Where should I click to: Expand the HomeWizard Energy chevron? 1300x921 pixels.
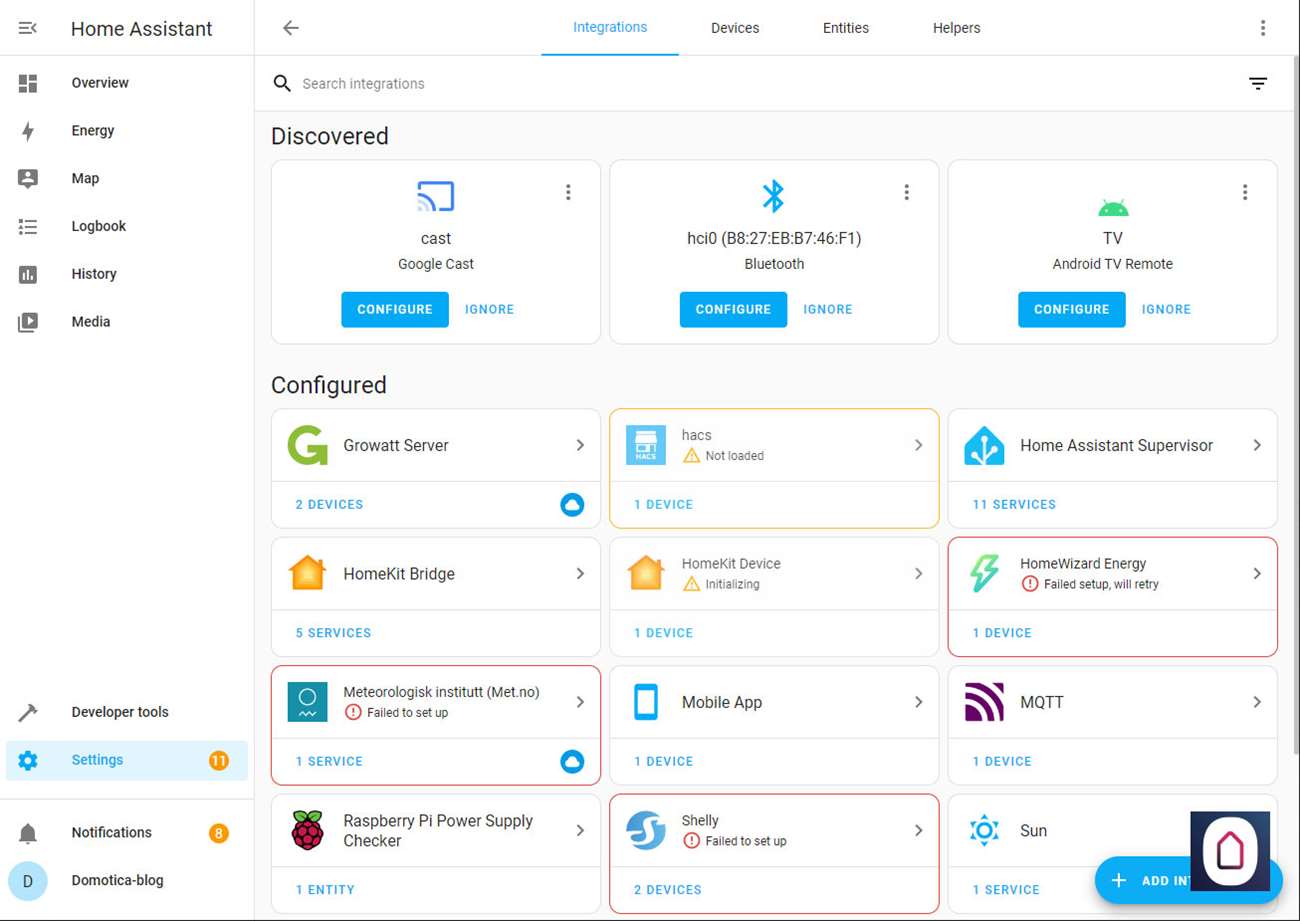click(1257, 574)
